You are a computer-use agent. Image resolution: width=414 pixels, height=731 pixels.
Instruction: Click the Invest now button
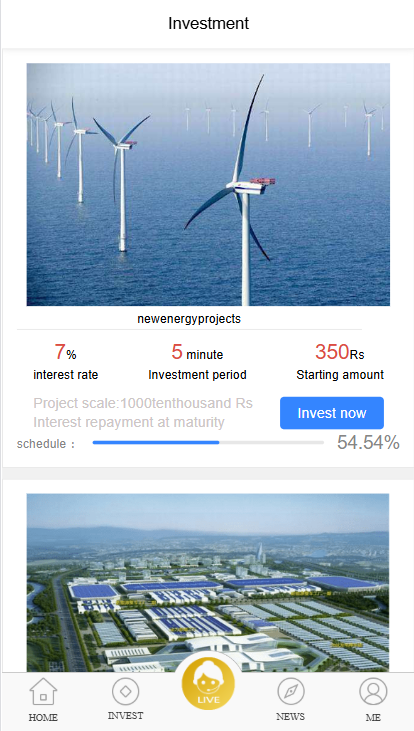point(332,413)
